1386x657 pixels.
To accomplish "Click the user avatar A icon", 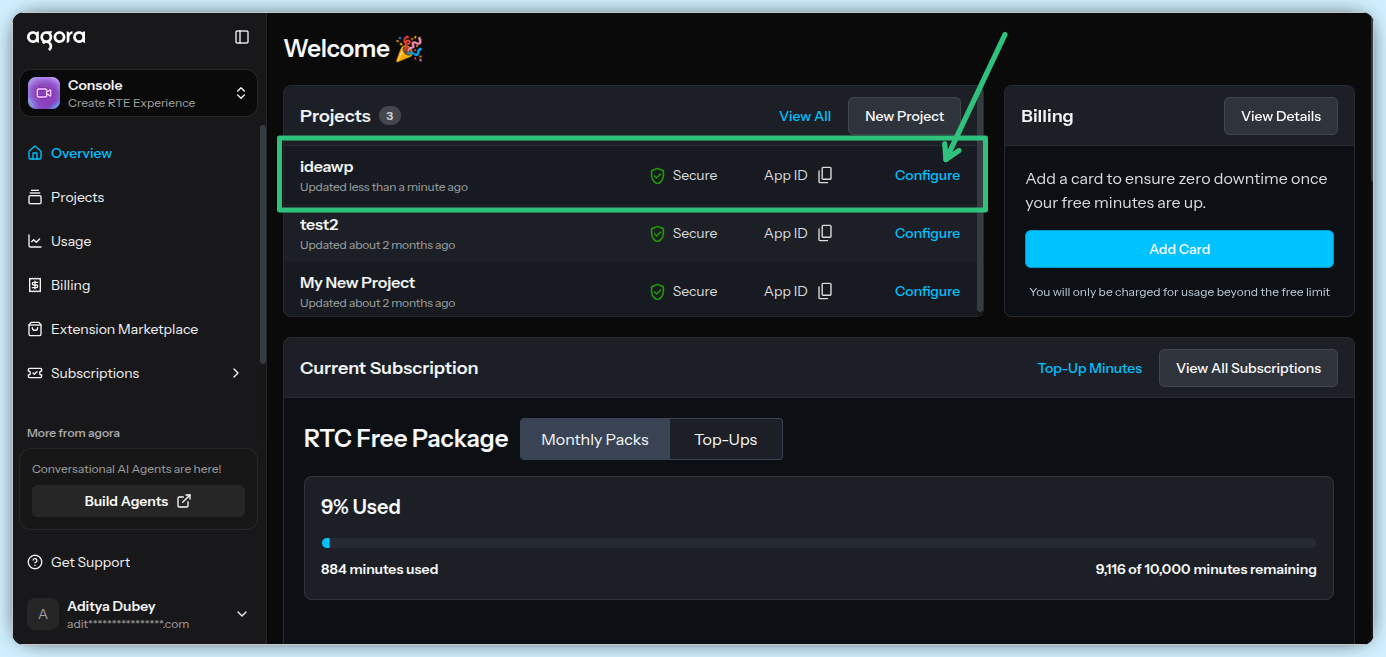I will pyautogui.click(x=42, y=614).
